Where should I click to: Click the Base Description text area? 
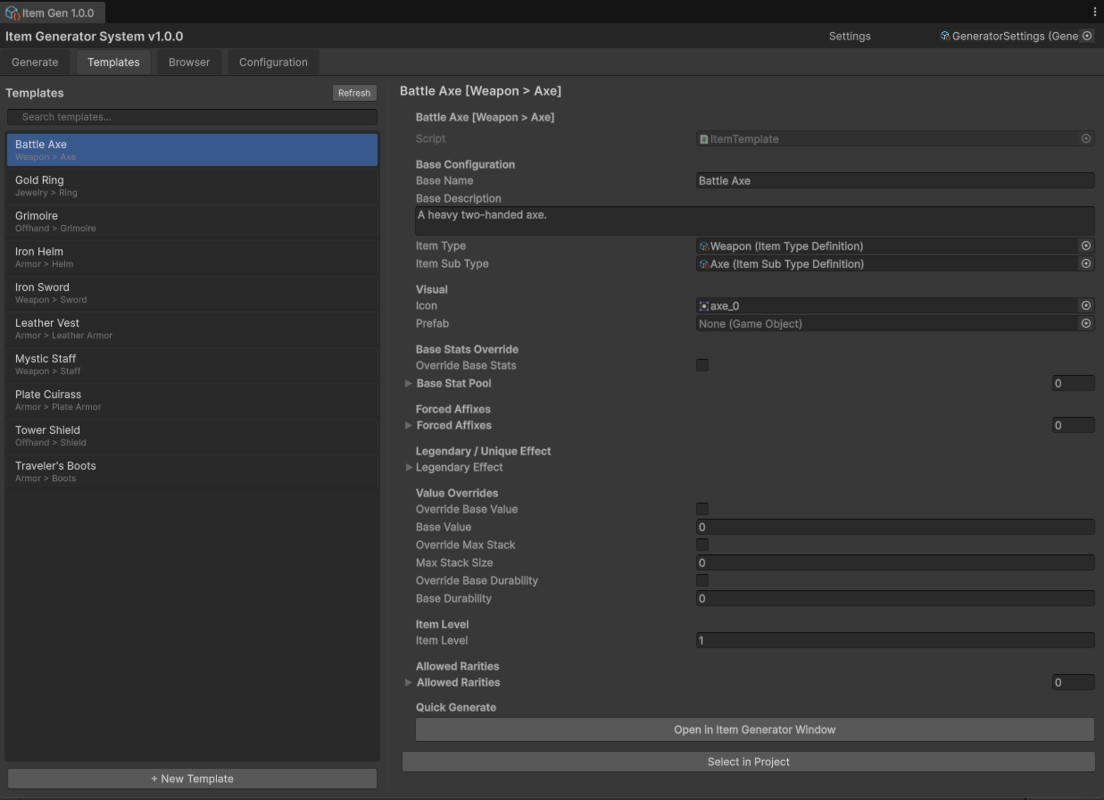[x=754, y=221]
